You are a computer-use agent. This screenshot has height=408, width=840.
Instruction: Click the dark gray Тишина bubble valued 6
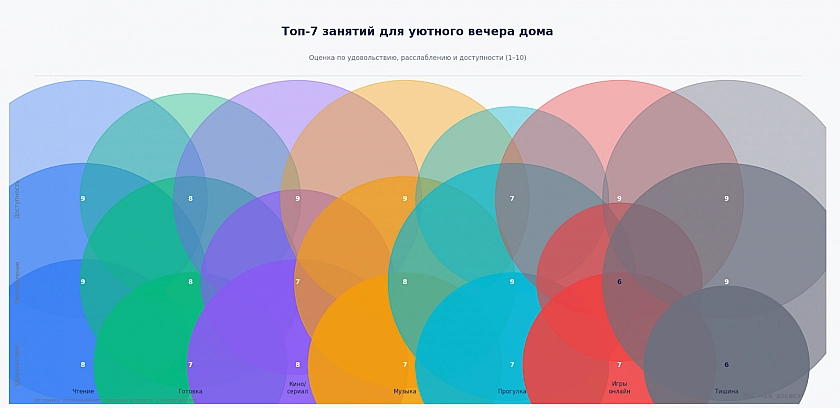coord(726,365)
